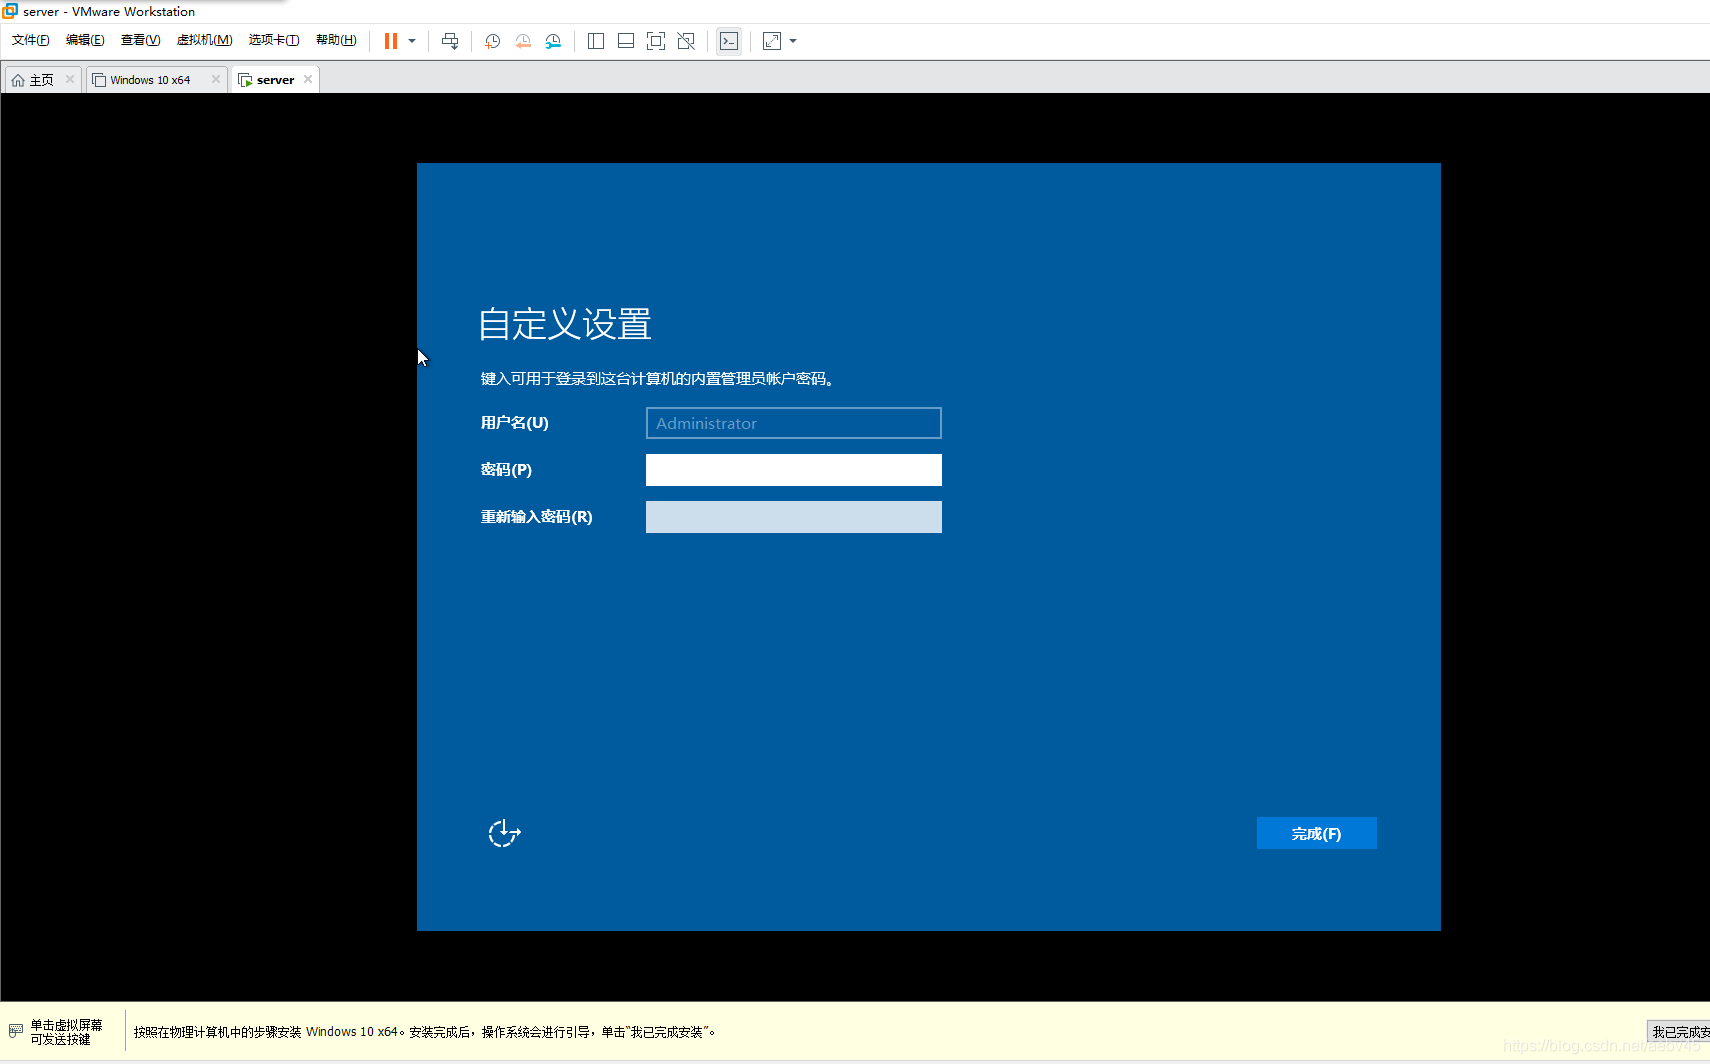Switch to the Windows 10 x64 tab

pyautogui.click(x=150, y=80)
